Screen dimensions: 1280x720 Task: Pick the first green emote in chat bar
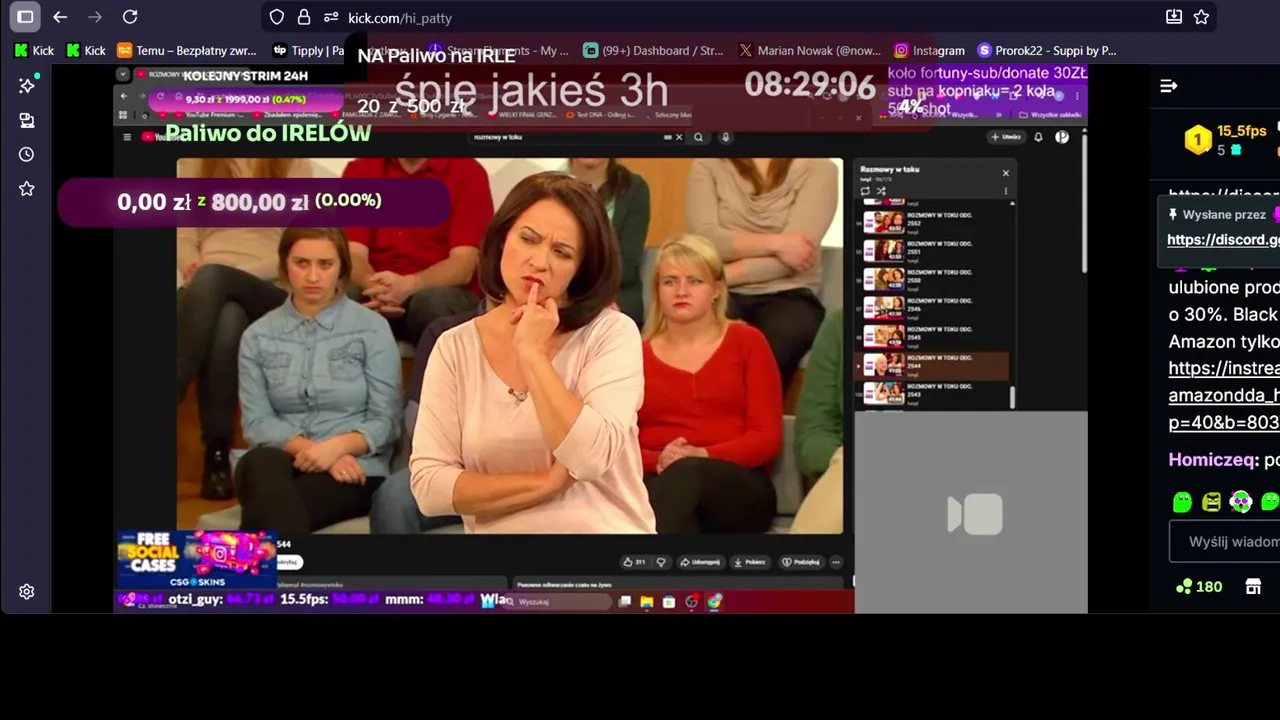pos(1182,502)
